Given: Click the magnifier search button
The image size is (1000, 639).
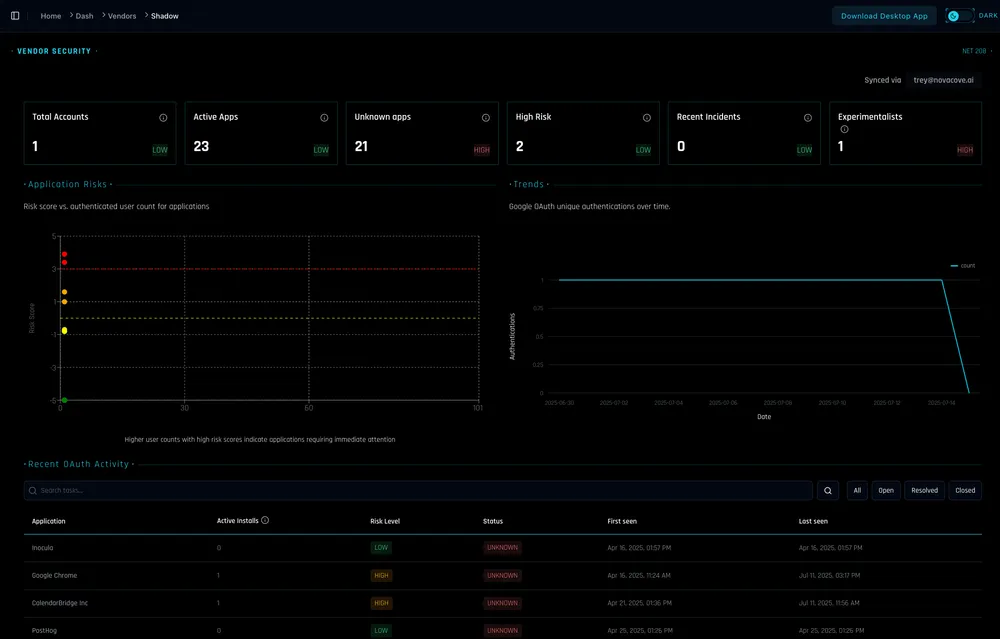Looking at the screenshot, I should click(829, 490).
